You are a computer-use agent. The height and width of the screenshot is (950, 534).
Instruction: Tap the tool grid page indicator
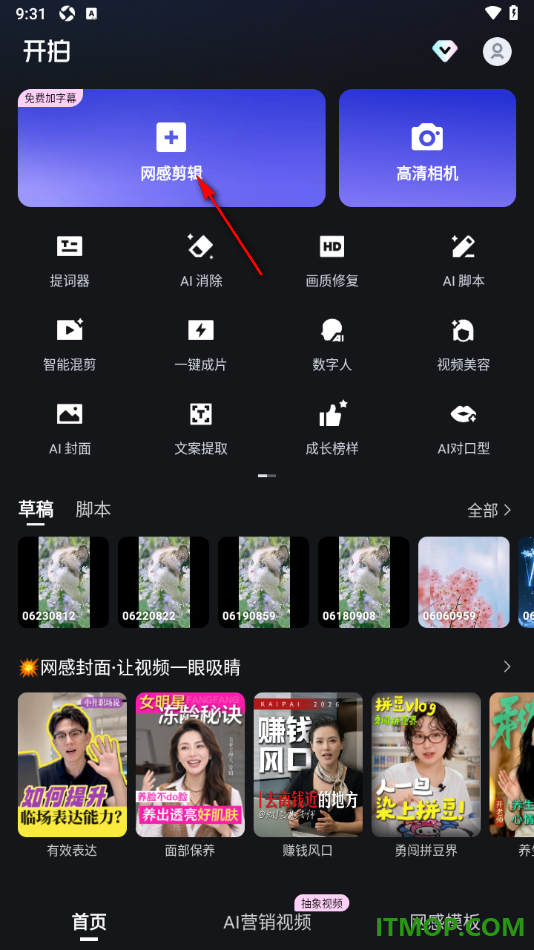[267, 476]
